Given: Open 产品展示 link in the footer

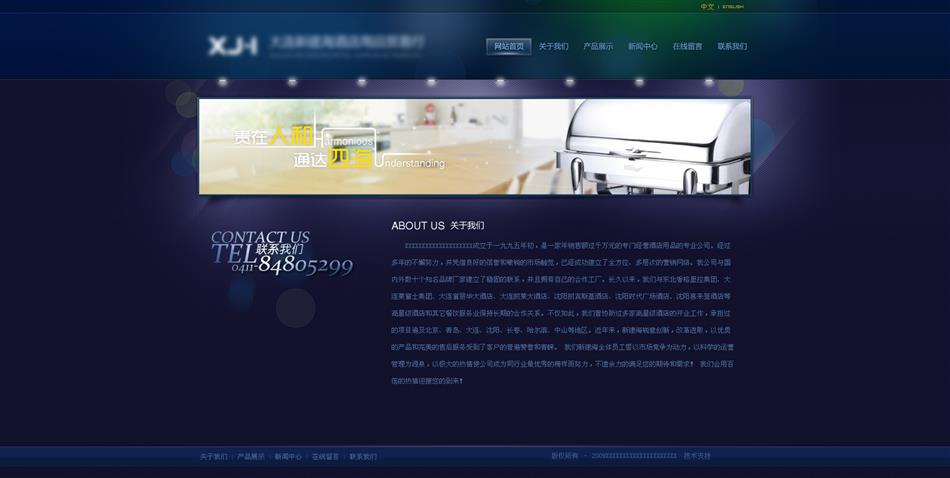Looking at the screenshot, I should pyautogui.click(x=251, y=456).
